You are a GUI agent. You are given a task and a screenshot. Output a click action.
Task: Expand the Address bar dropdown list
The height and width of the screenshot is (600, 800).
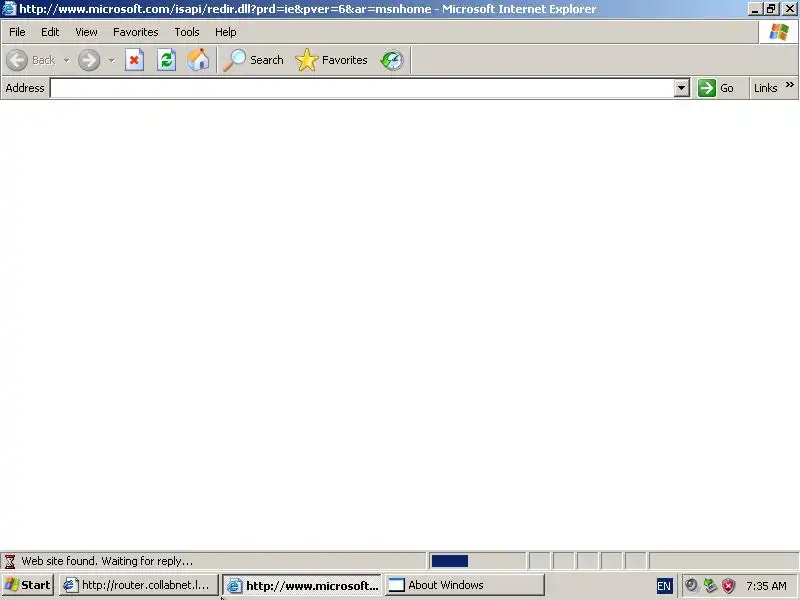coord(681,88)
